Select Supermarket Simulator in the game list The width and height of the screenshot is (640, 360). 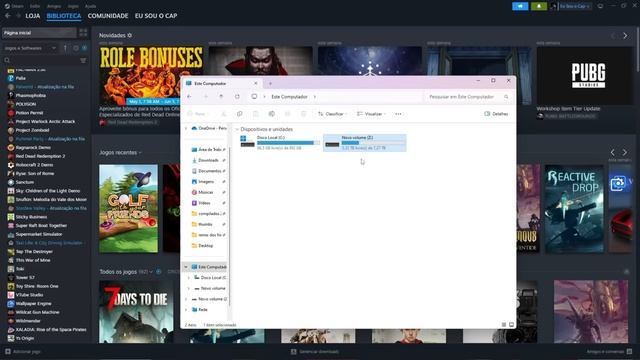[39, 234]
